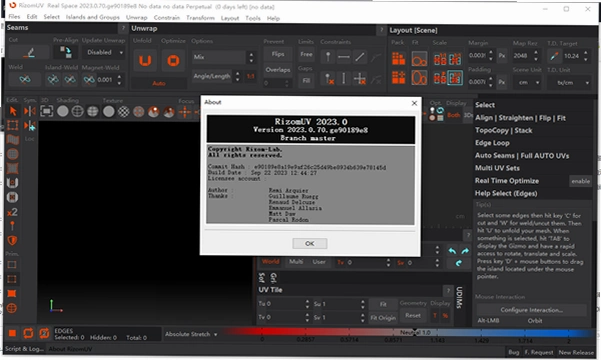Click the checker texture icon
Screen dimensions: 601x360
point(123,112)
